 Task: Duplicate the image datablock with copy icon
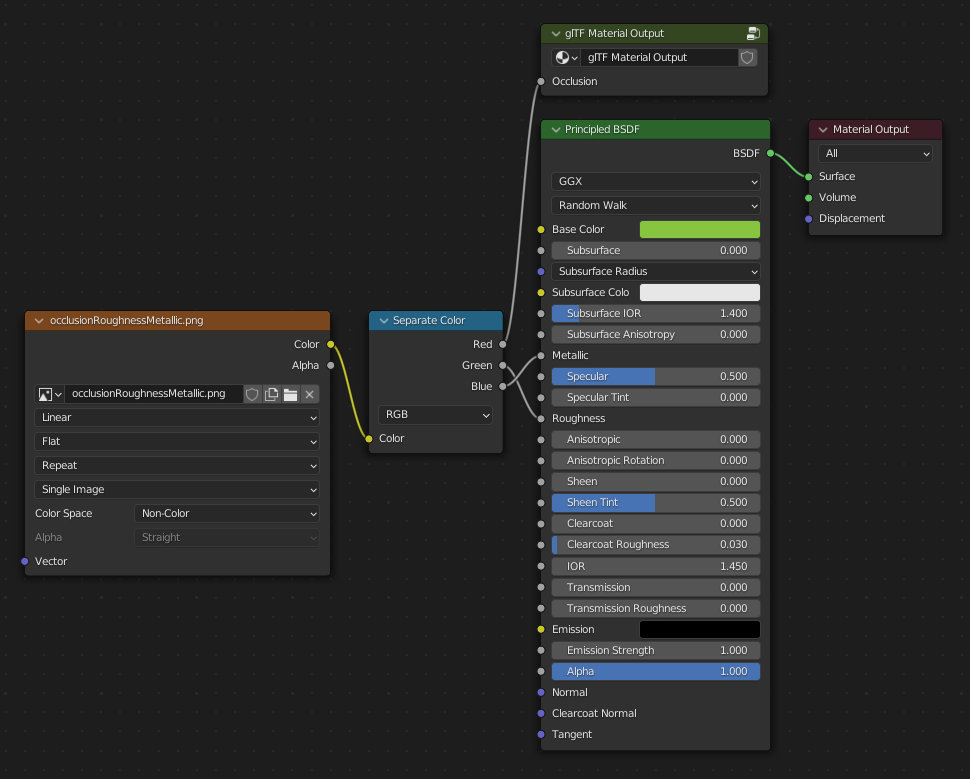click(271, 394)
